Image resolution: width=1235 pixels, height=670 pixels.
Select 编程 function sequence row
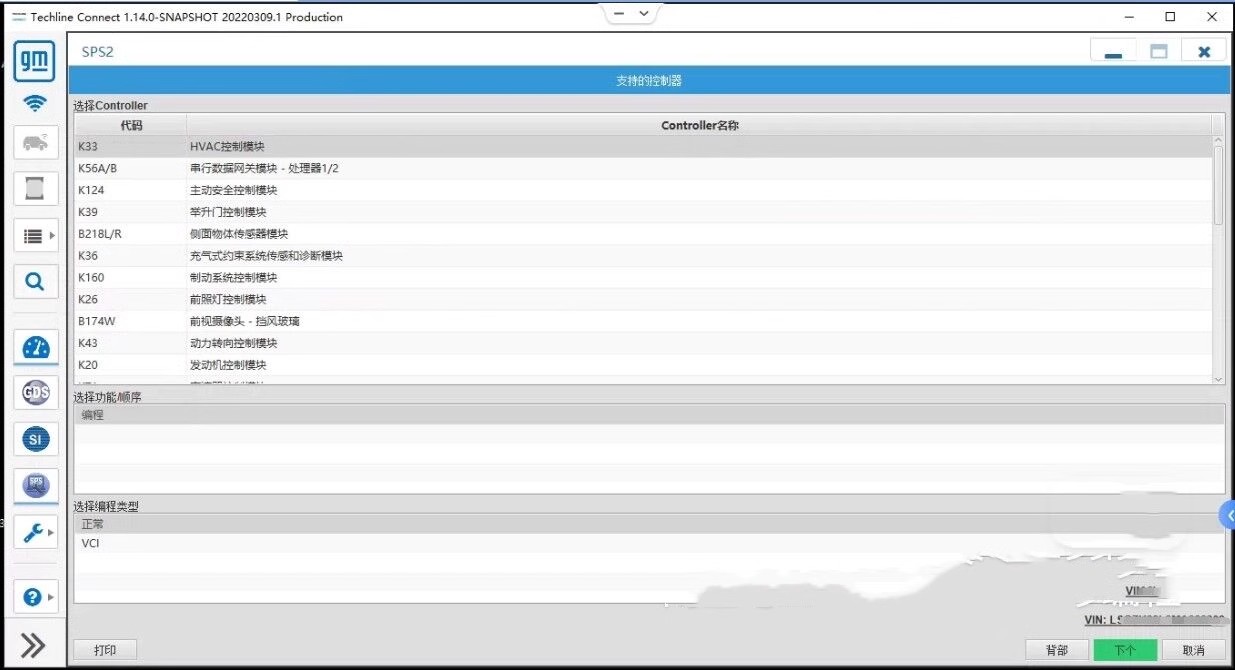coord(649,414)
